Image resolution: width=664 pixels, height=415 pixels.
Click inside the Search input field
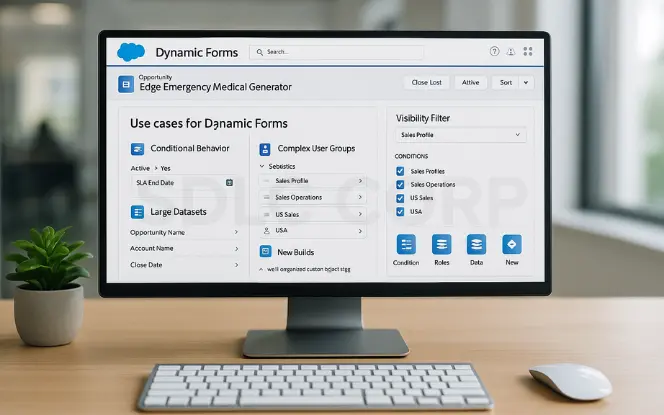[x=336, y=52]
